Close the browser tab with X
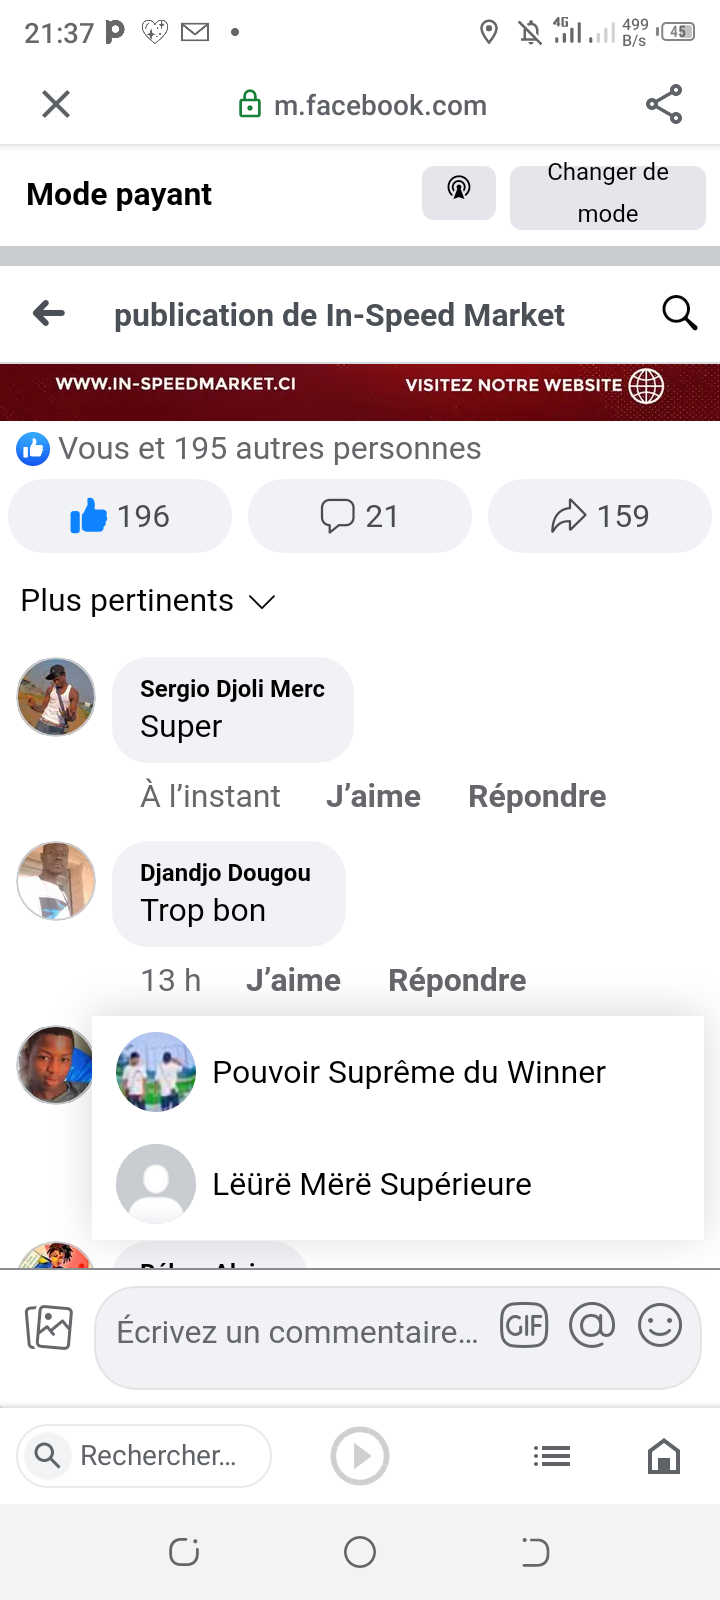 coord(56,104)
